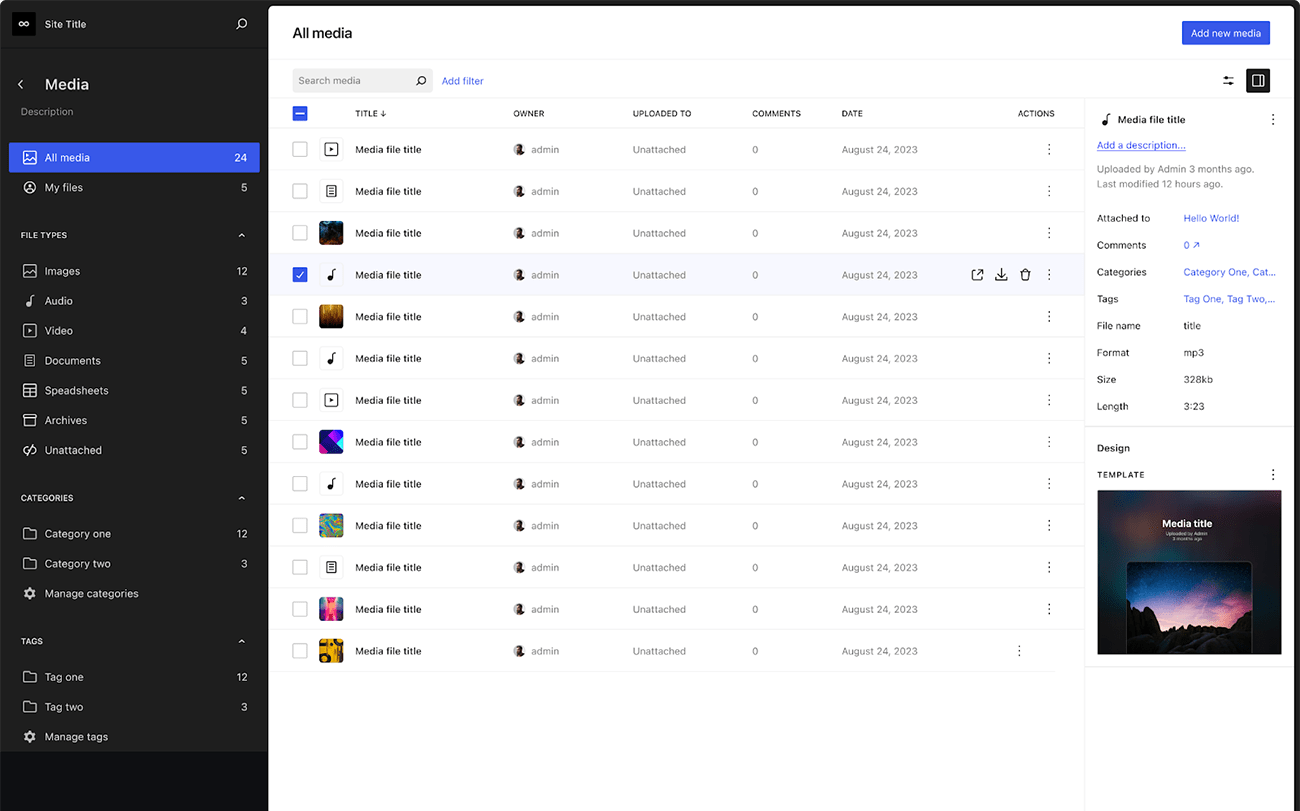Toggle the details sidebar panel icon

point(1258,81)
